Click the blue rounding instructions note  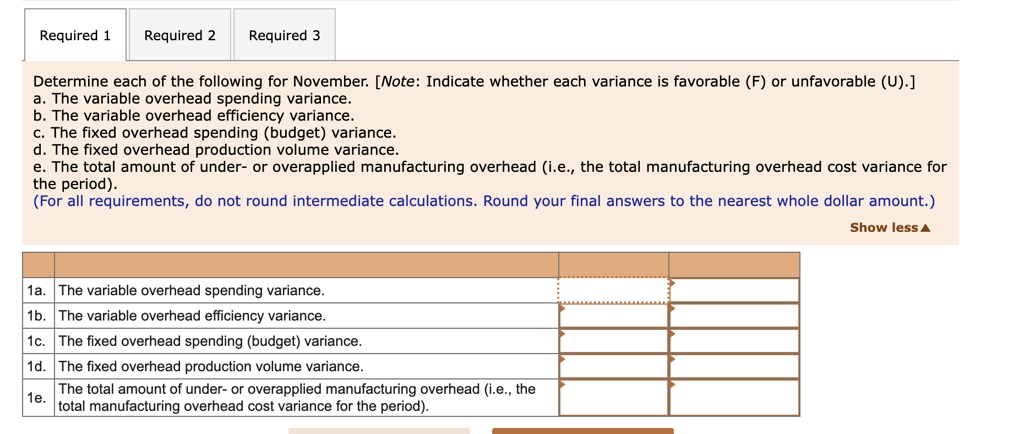(484, 201)
